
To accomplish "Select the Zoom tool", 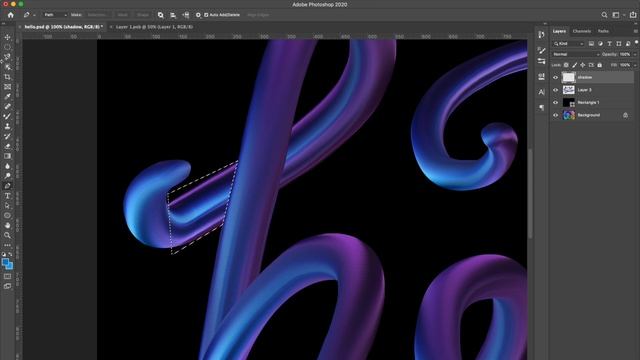I will (7, 235).
